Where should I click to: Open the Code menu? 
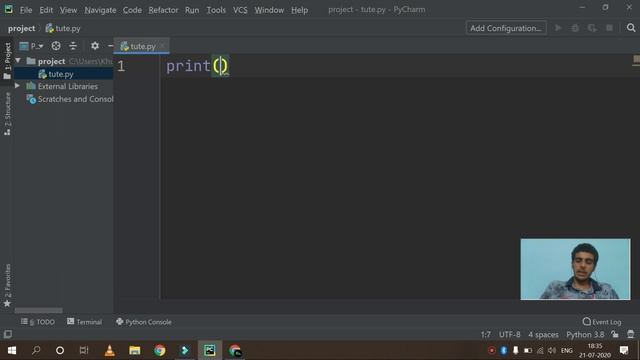click(x=132, y=10)
